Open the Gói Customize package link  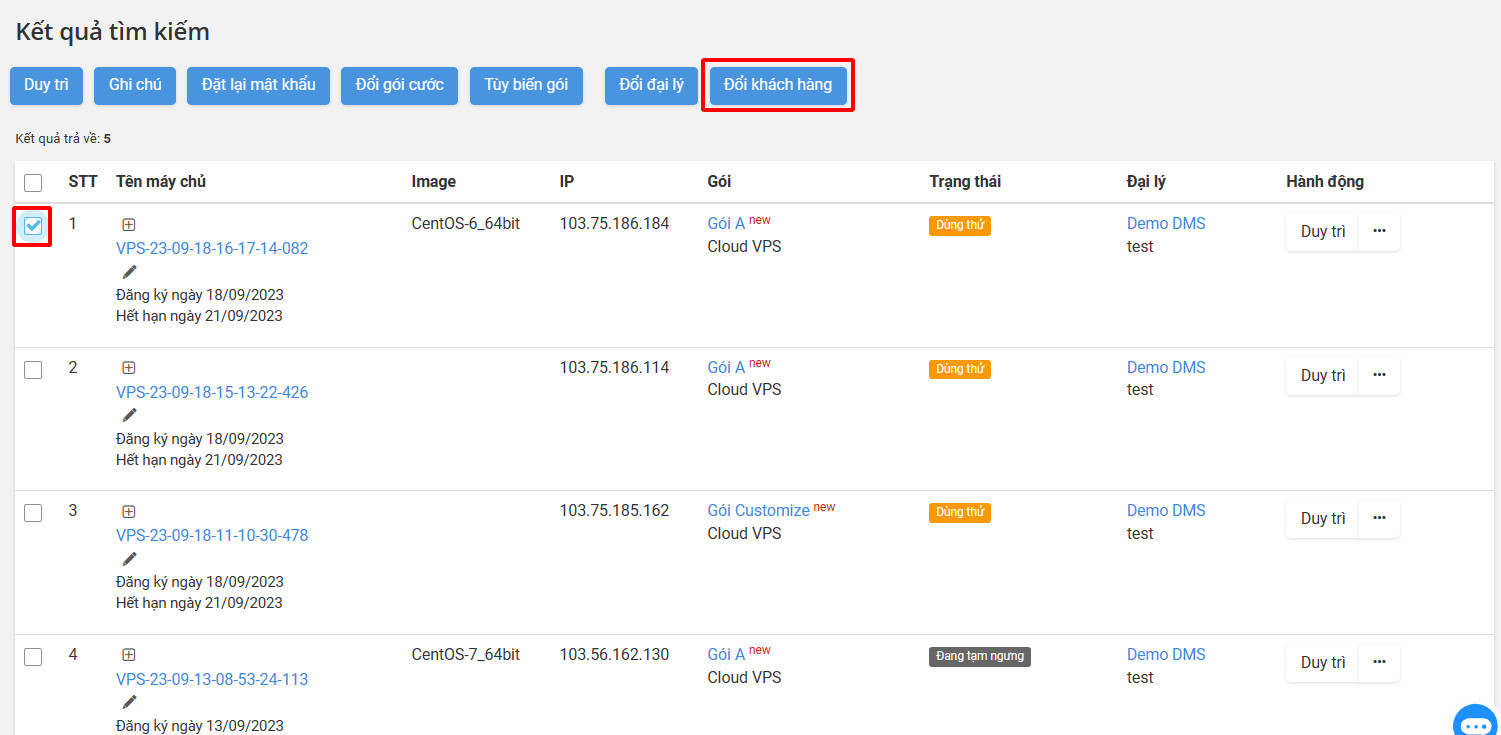tap(758, 511)
